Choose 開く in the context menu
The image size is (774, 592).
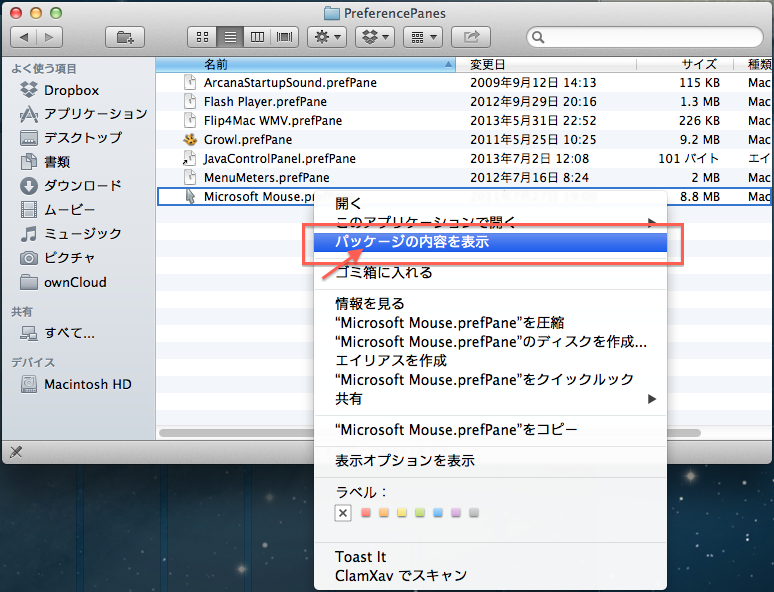(x=490, y=203)
